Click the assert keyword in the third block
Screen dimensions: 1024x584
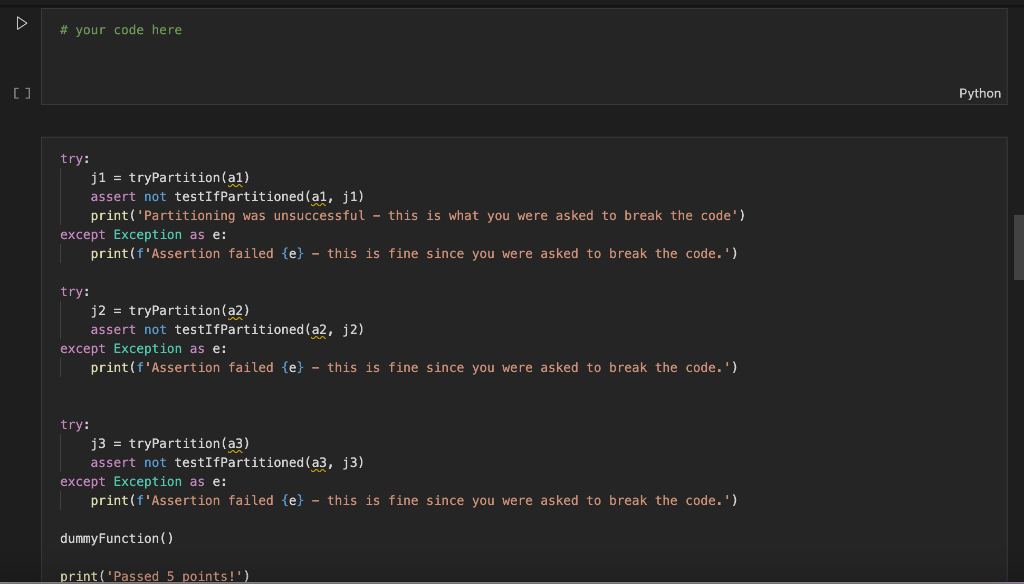point(112,462)
